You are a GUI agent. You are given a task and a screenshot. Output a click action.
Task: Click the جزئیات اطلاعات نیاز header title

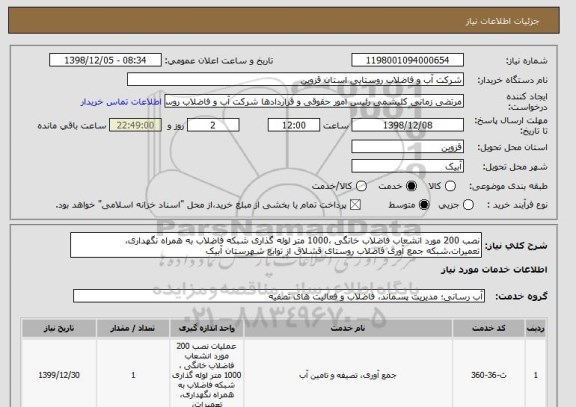point(502,21)
